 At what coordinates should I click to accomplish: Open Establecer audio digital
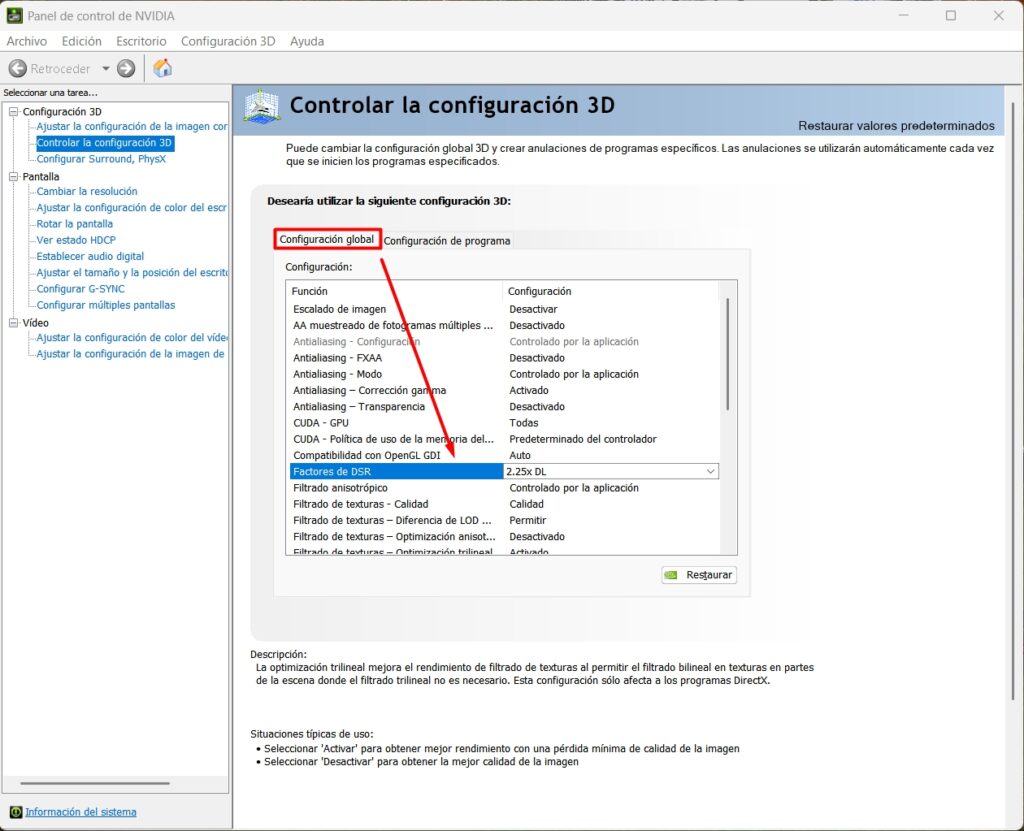click(90, 256)
